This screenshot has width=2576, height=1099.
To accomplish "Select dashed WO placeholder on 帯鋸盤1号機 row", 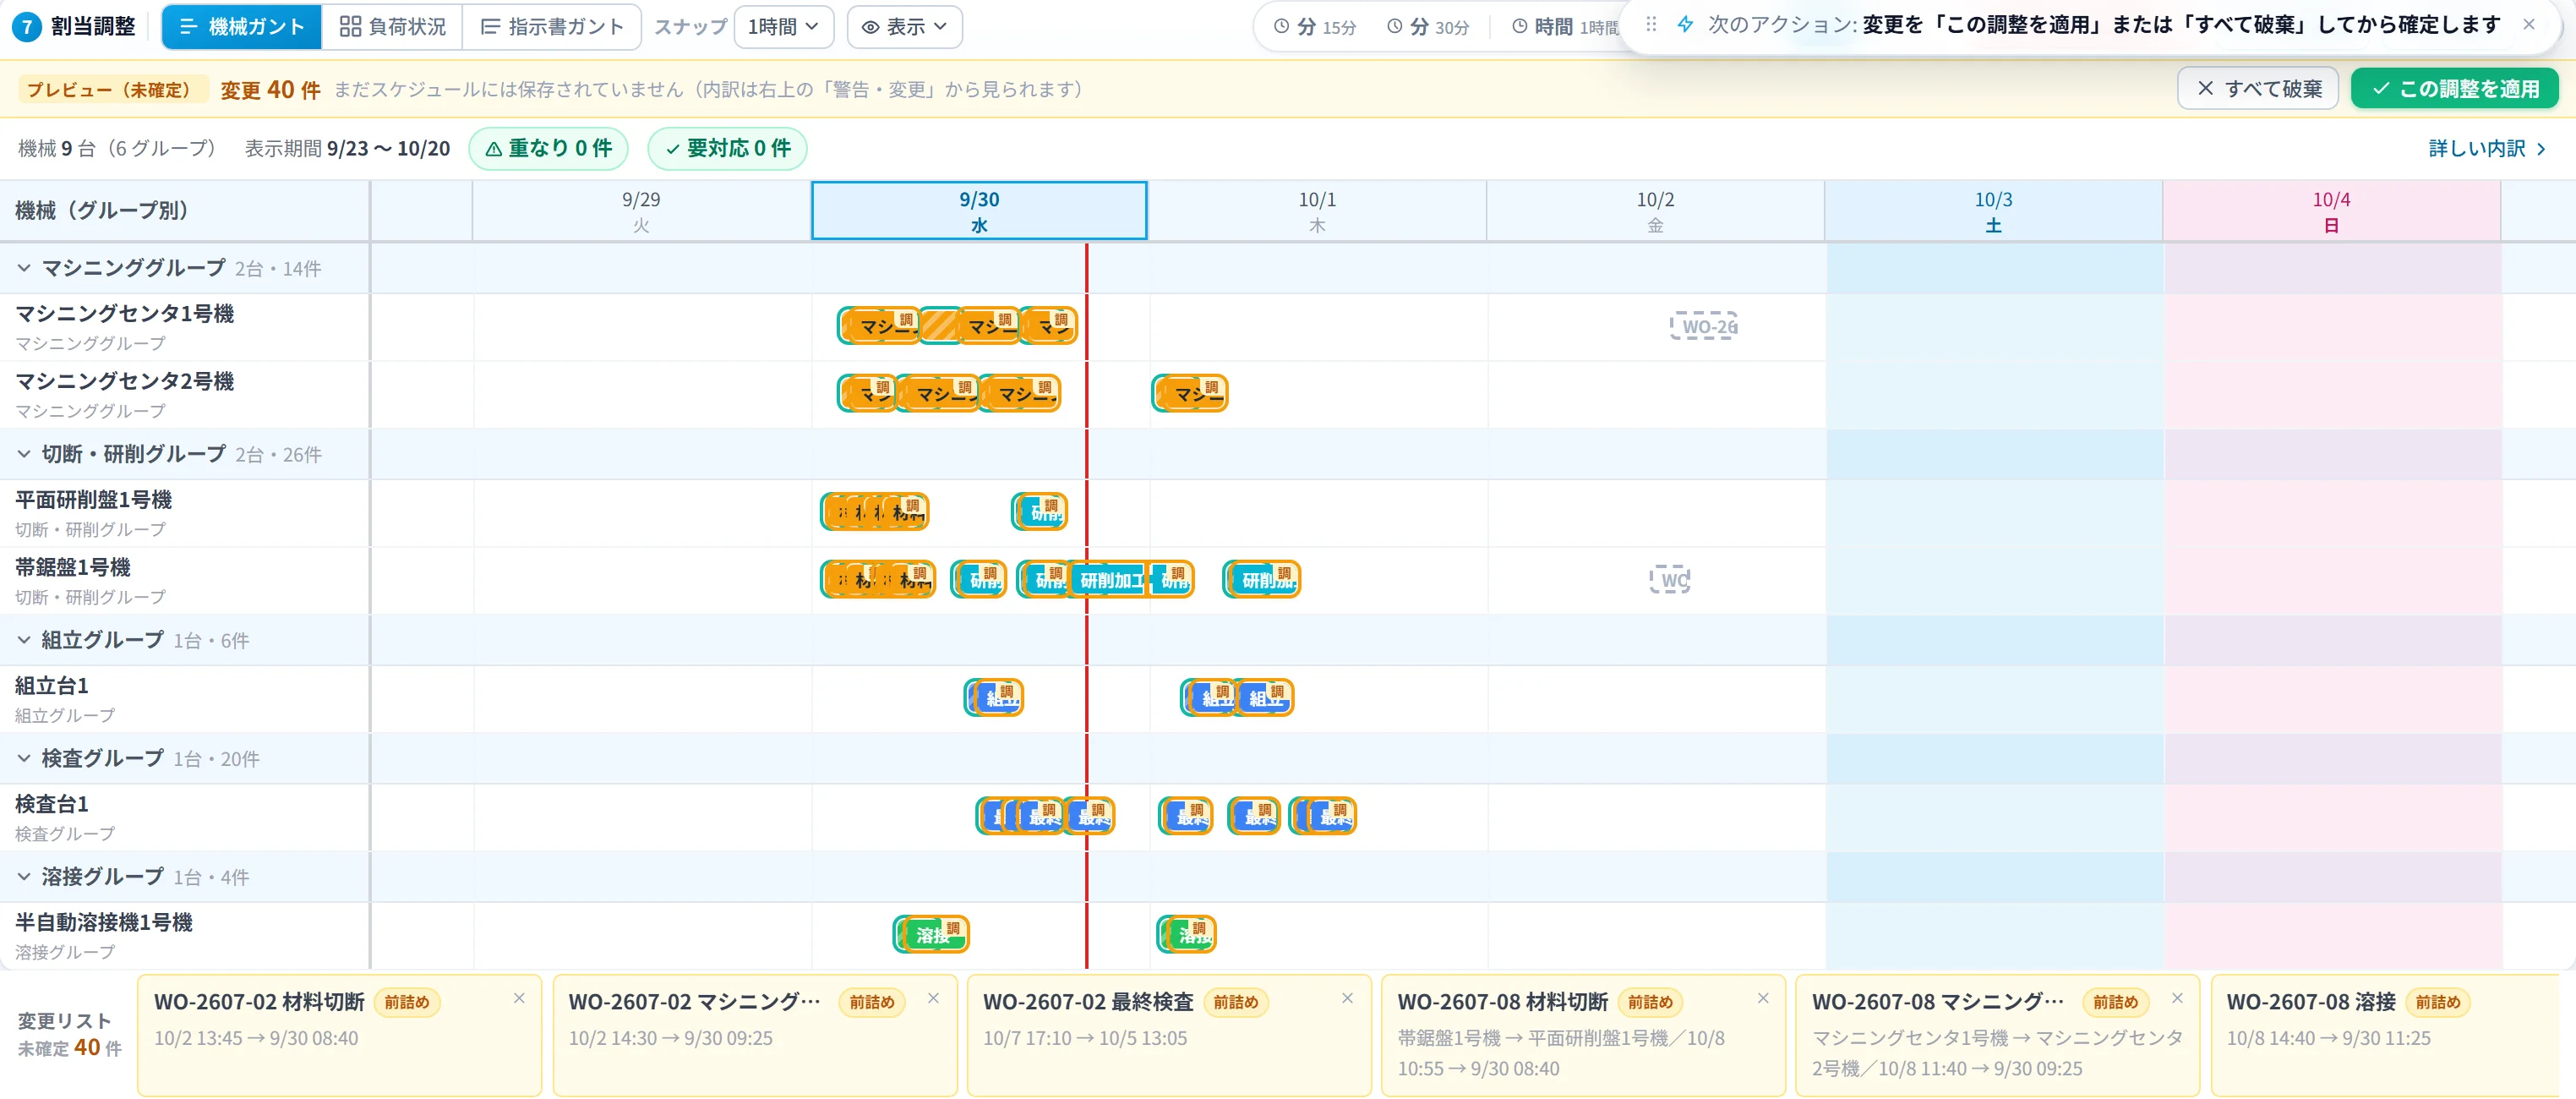I will (1670, 579).
